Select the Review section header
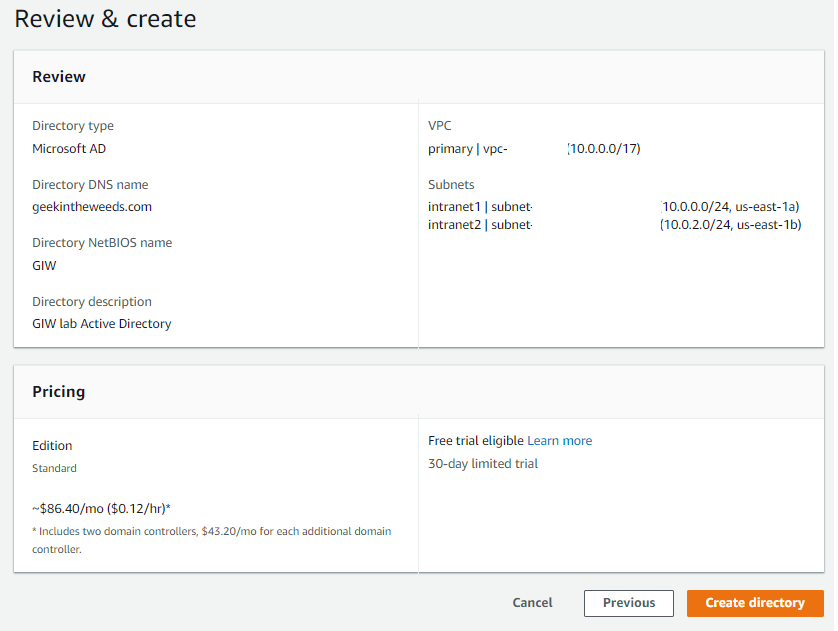Screen dimensions: 838x631 (x=59, y=77)
